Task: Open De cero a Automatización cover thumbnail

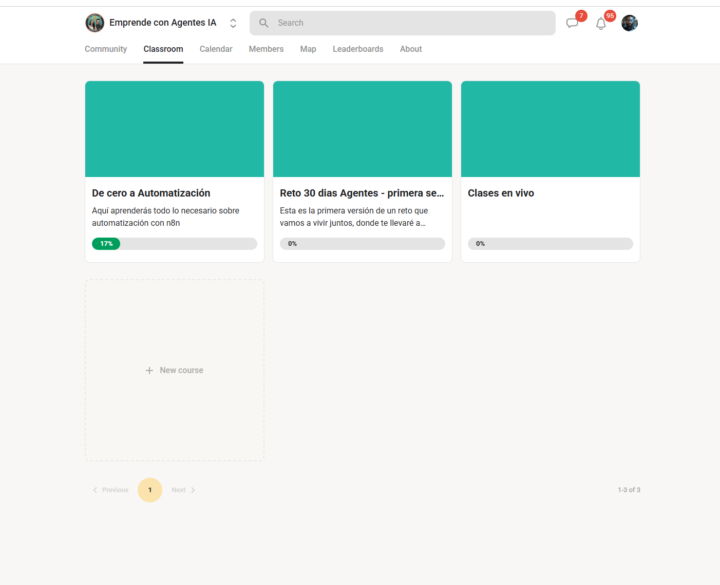Action: [174, 129]
